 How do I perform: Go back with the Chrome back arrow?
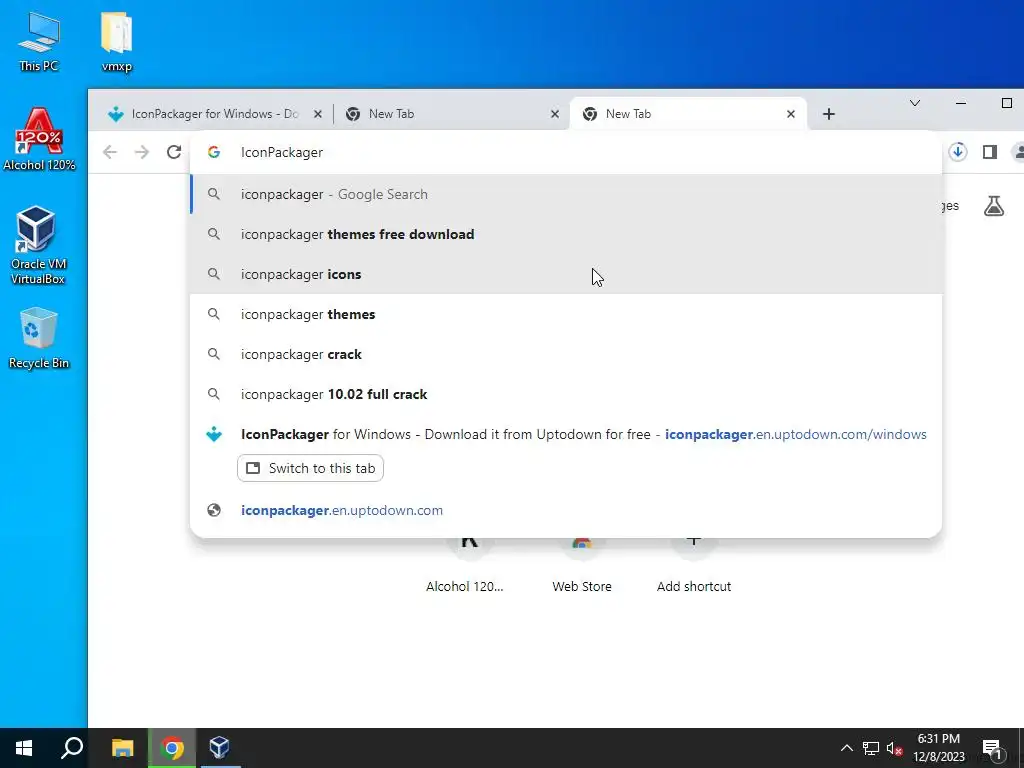click(110, 152)
